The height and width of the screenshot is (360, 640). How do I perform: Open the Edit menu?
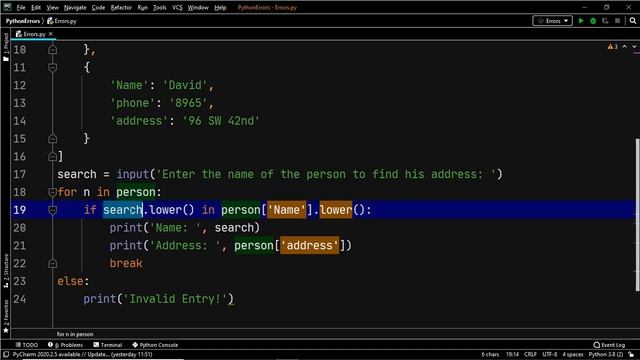click(x=36, y=7)
